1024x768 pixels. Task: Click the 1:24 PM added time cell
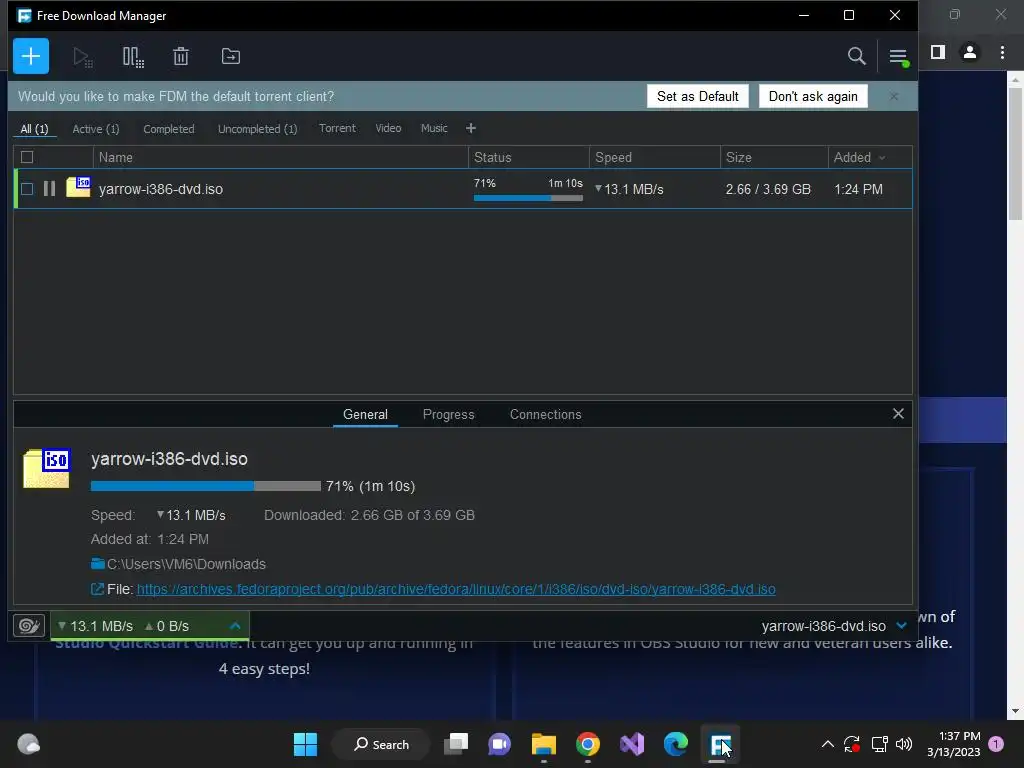coord(858,189)
